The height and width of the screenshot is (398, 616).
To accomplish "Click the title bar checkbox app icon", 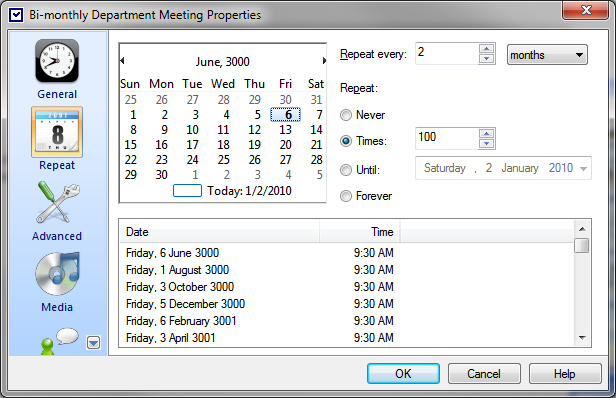I will [16, 15].
